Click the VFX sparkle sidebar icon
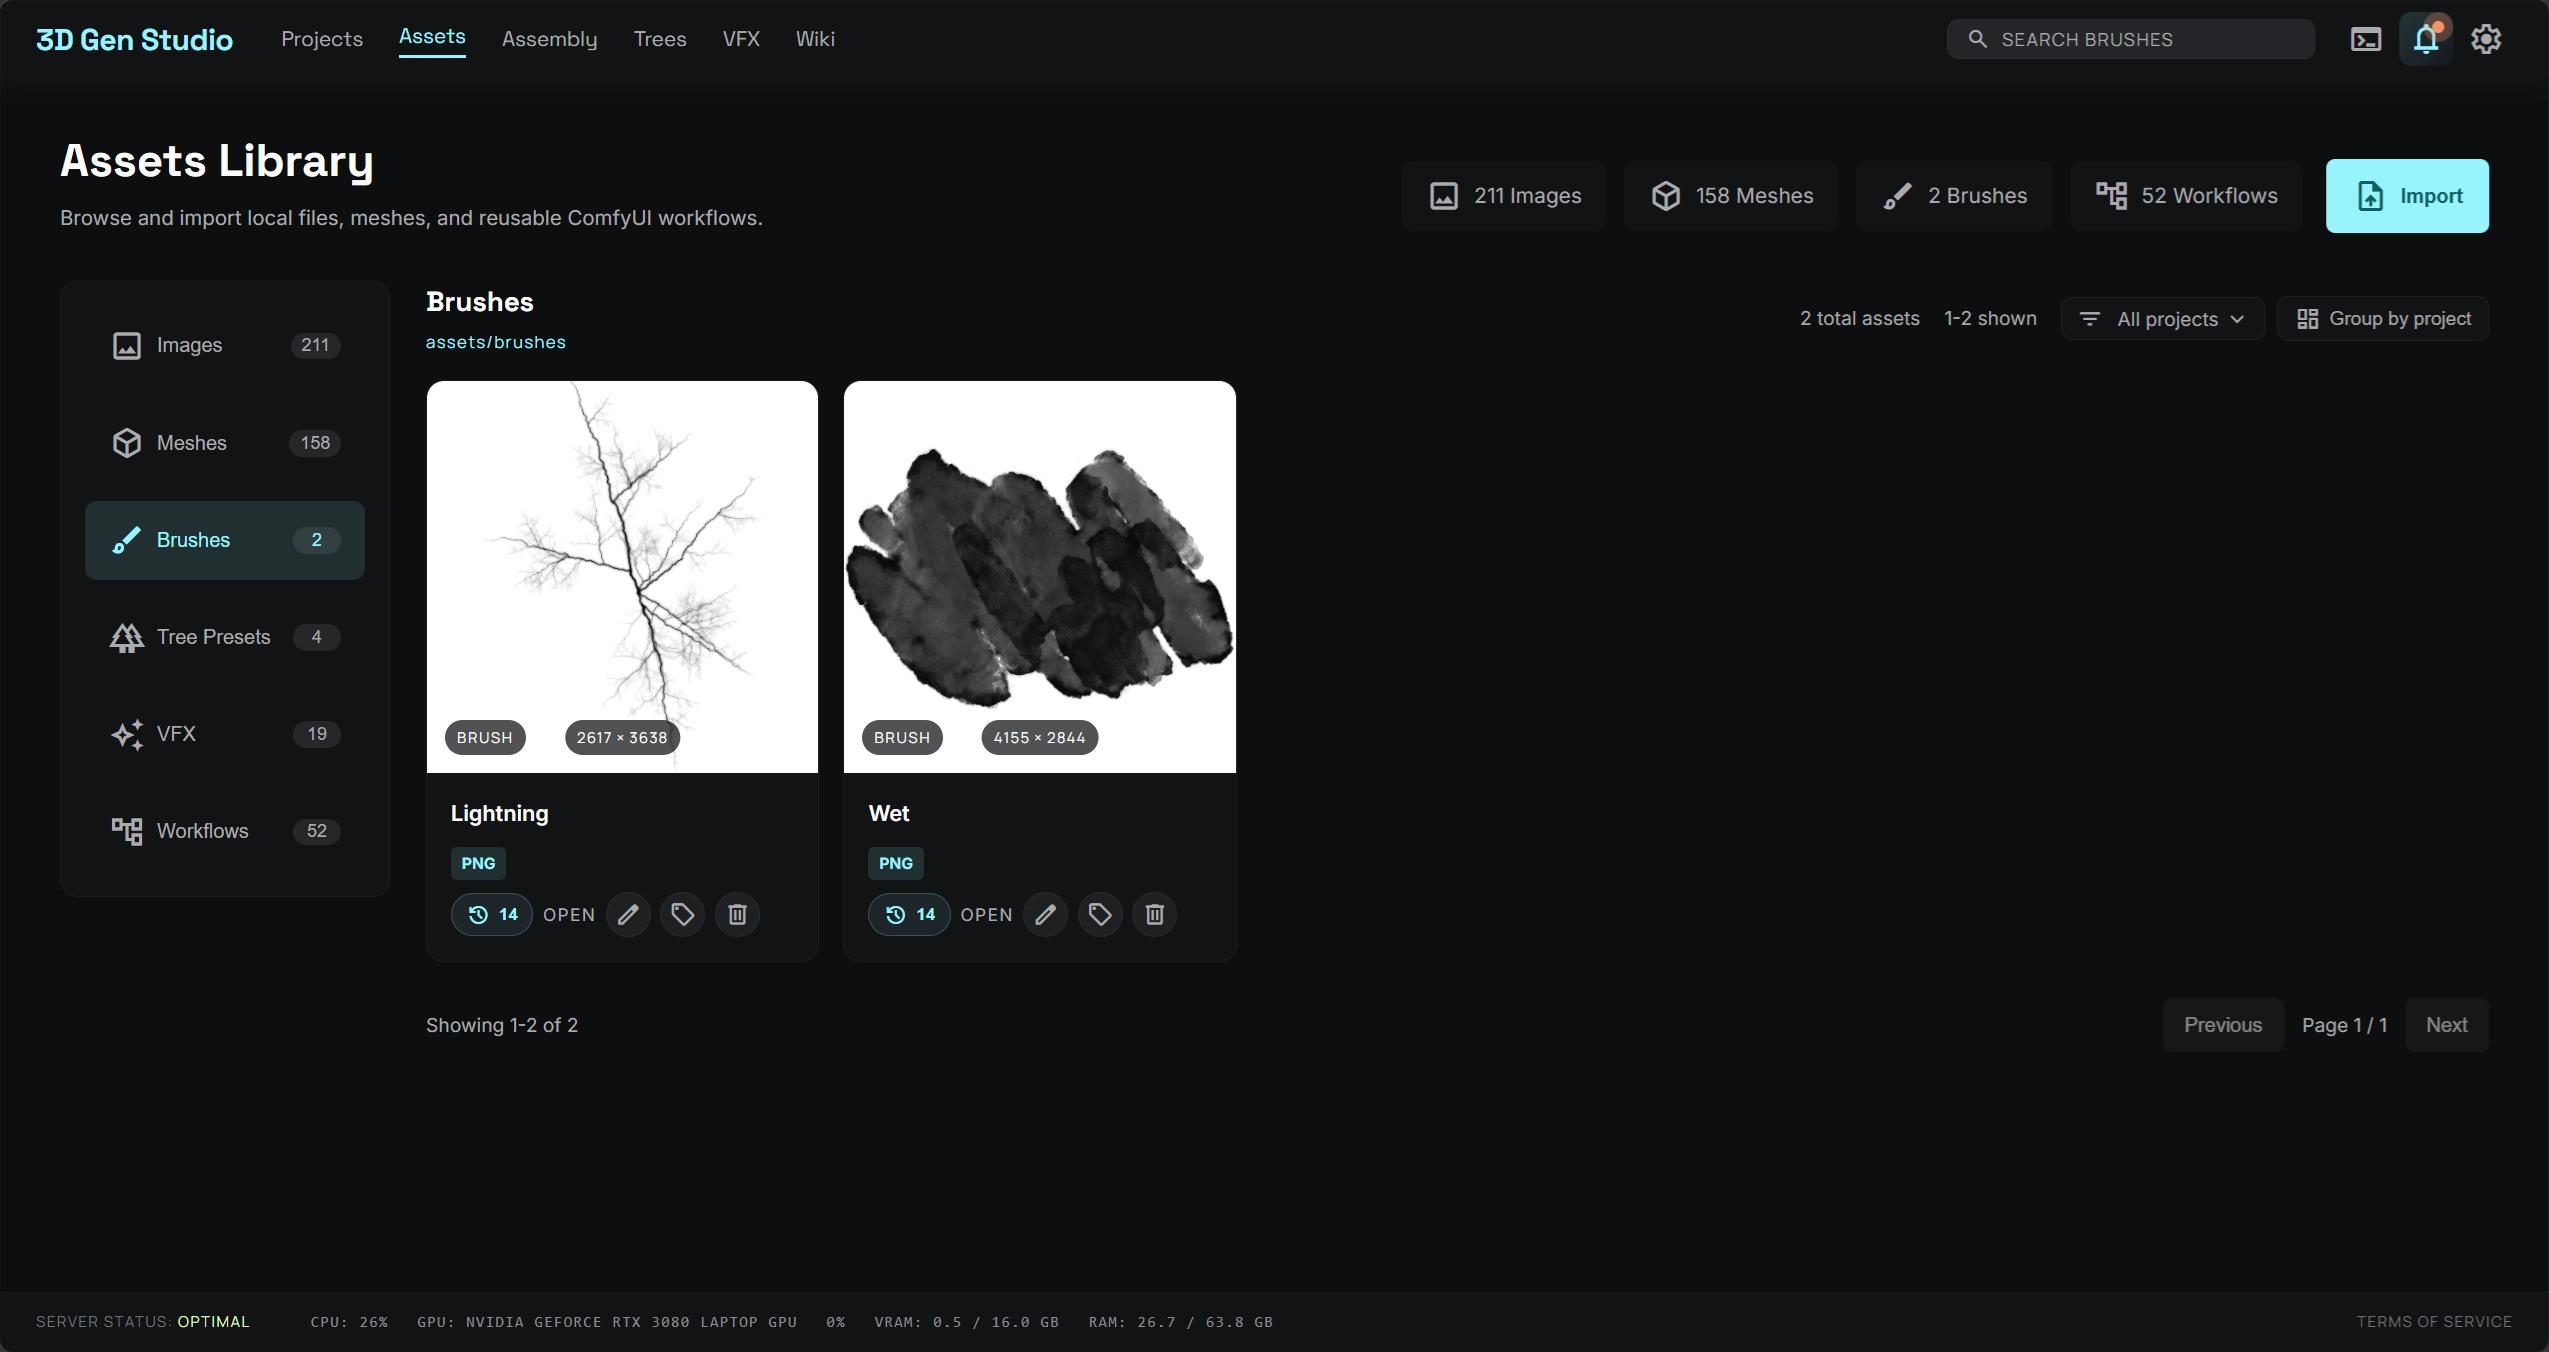This screenshot has height=1352, width=2549. (x=126, y=734)
